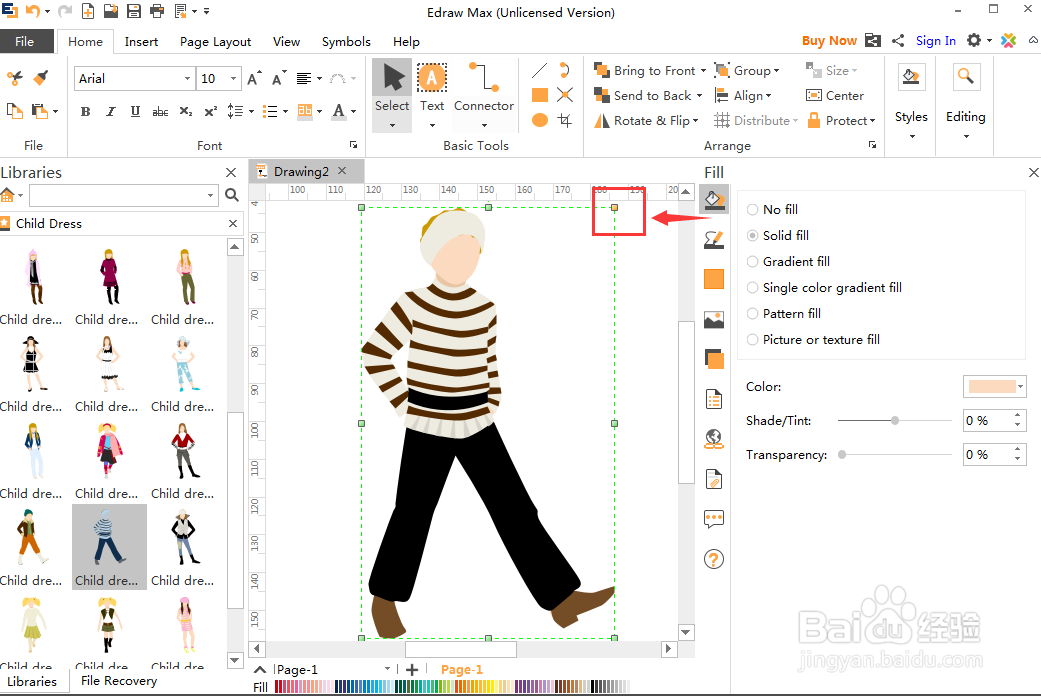1041x696 pixels.
Task: Click the Fill paint bucket icon in sidebar
Action: pos(714,199)
